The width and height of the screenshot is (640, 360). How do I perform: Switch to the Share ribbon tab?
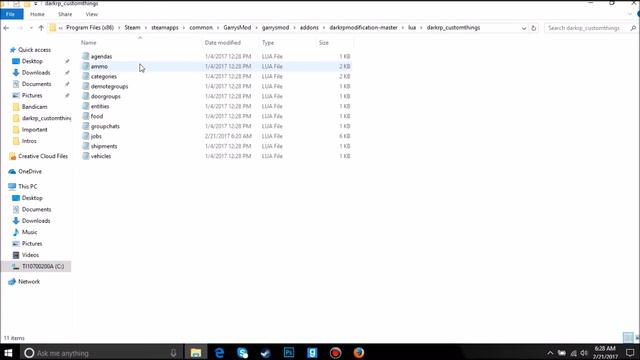pos(65,14)
